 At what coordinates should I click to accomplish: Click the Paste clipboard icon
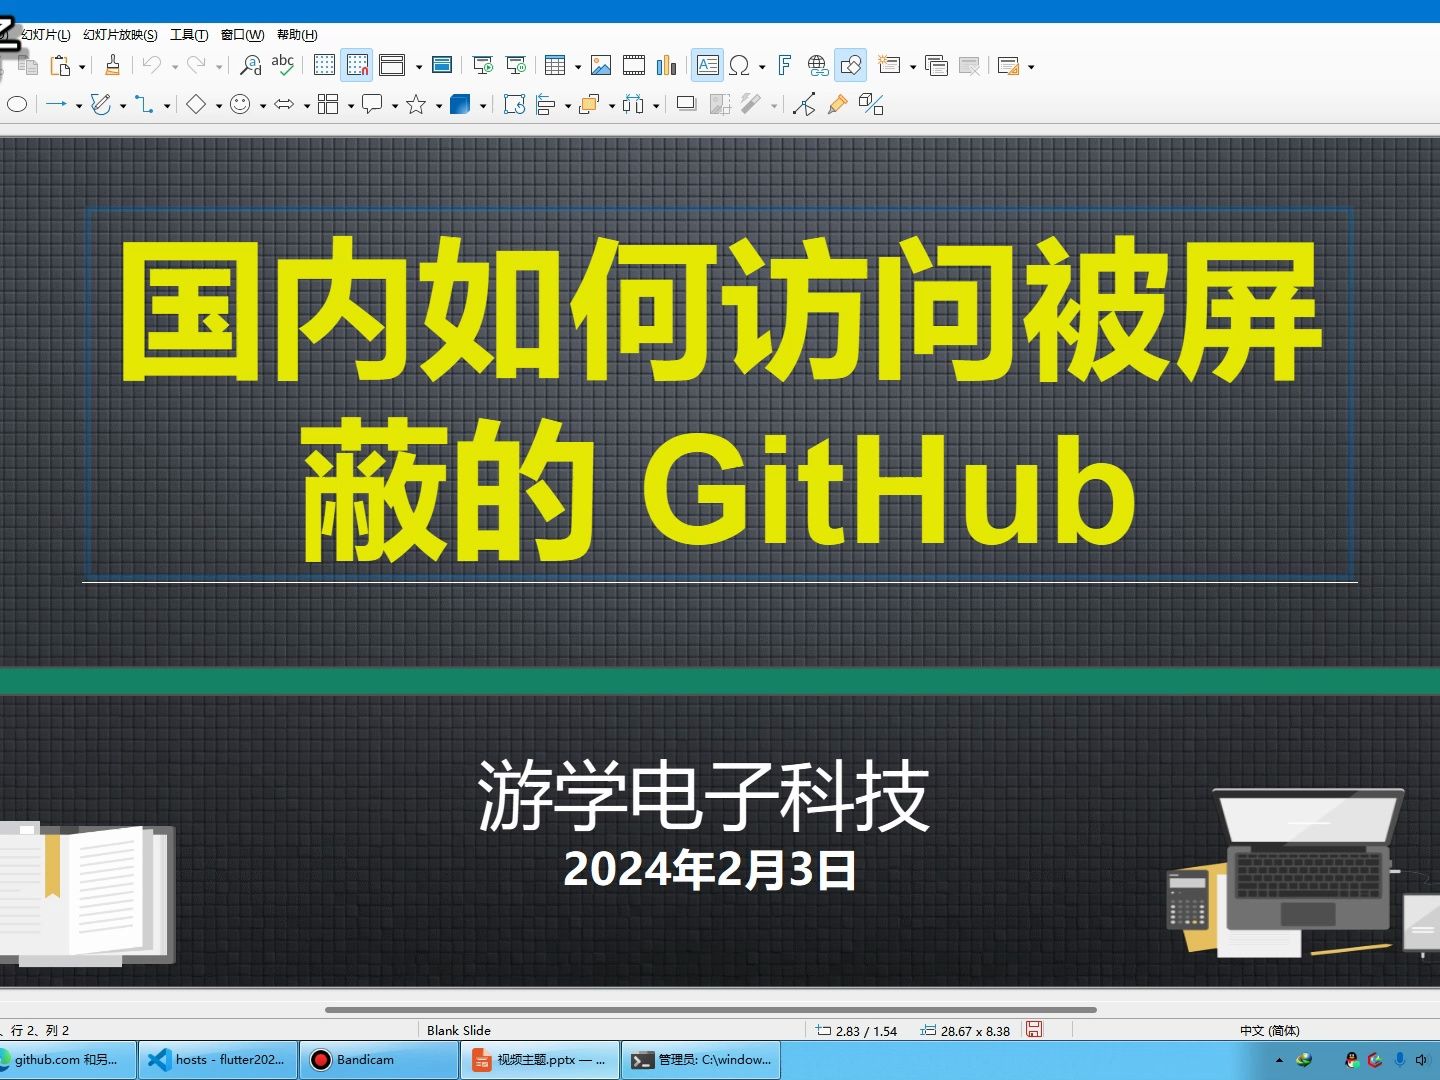(61, 66)
